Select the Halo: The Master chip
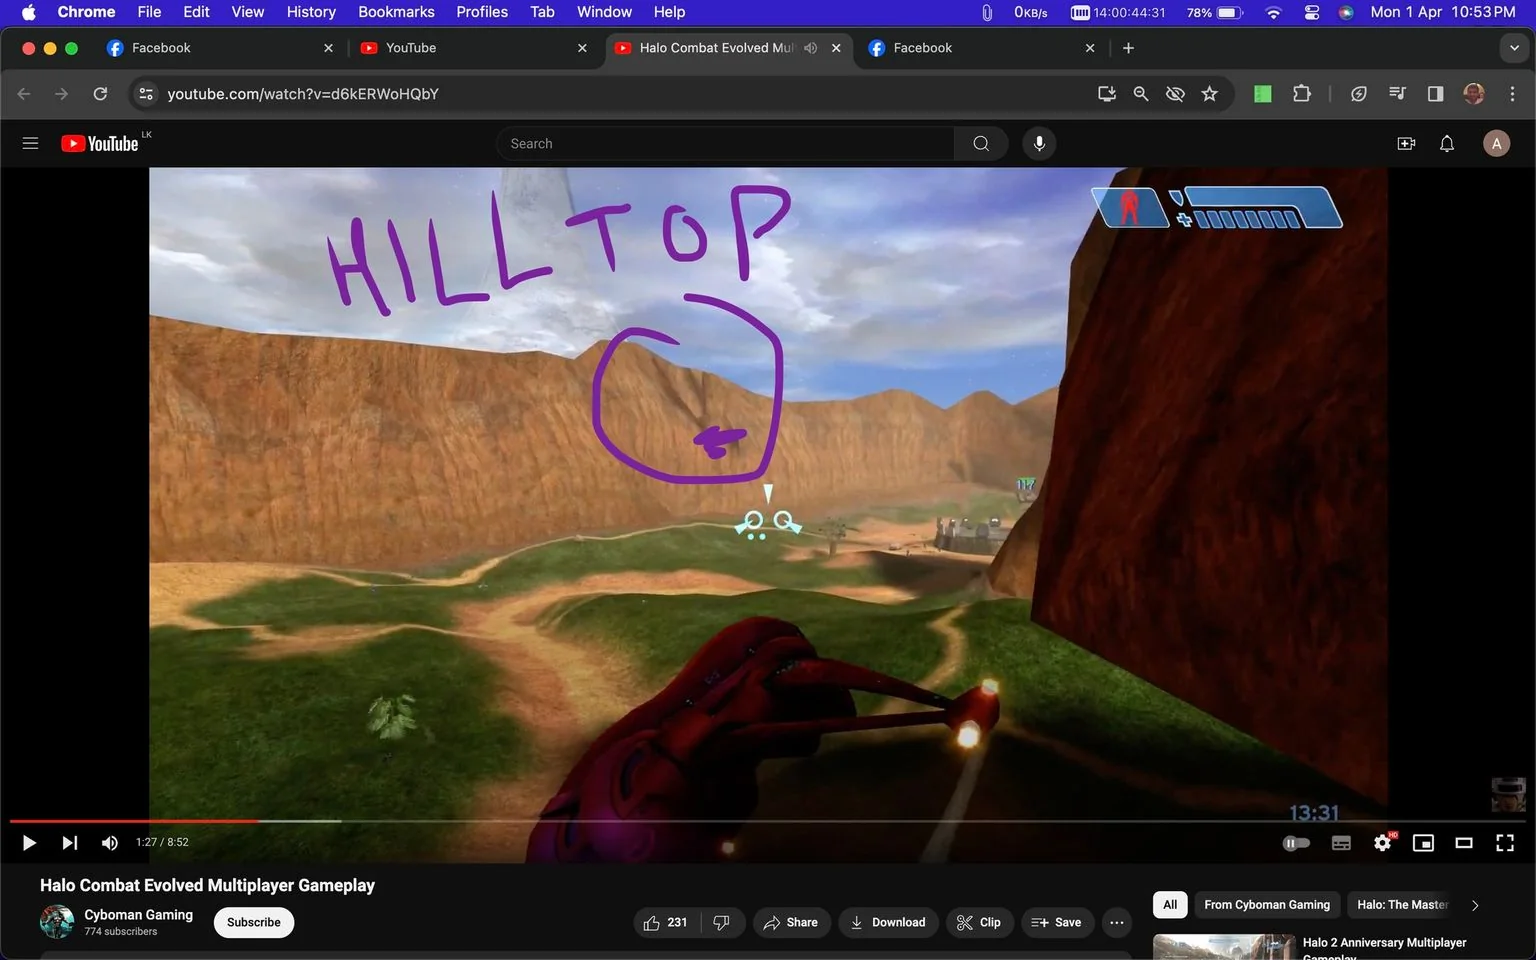Screen dimensions: 1536x960 pyautogui.click(x=1402, y=904)
